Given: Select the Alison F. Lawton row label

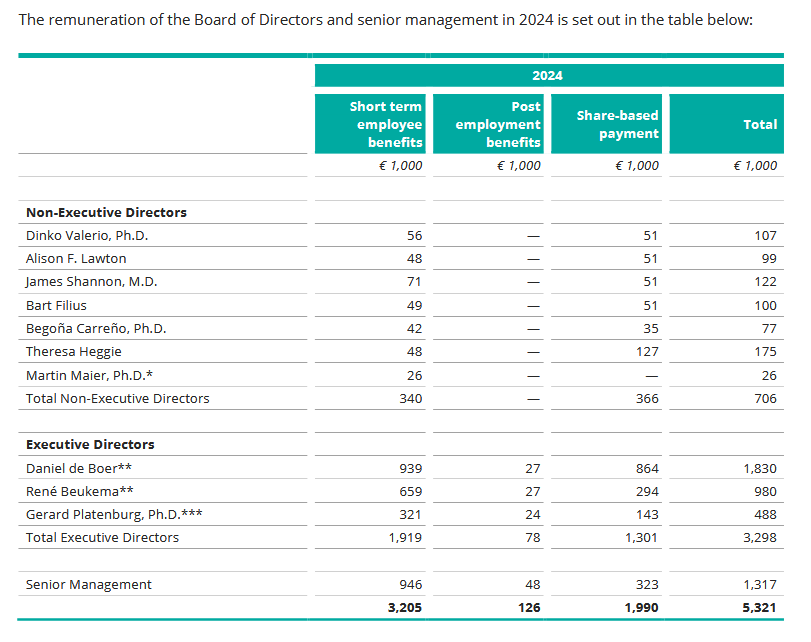Looking at the screenshot, I should coord(76,259).
